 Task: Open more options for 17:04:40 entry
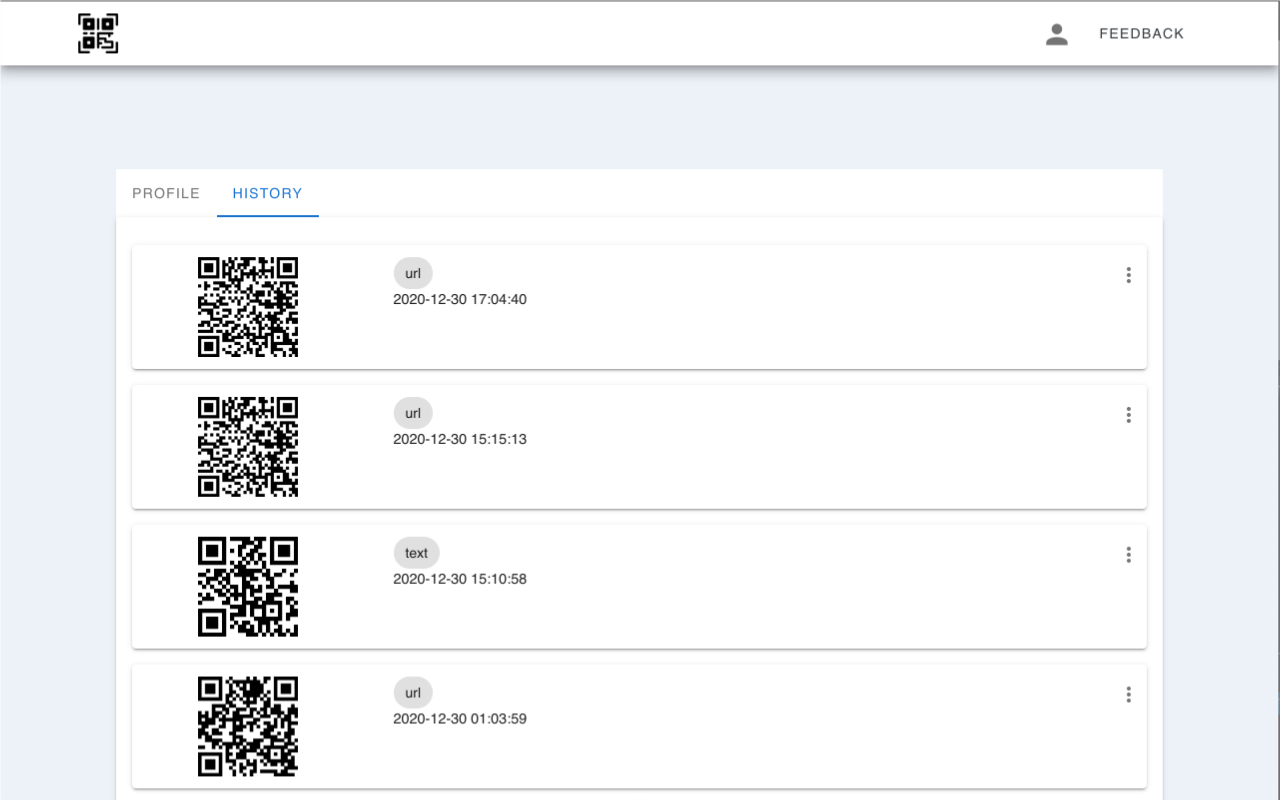pos(1128,275)
